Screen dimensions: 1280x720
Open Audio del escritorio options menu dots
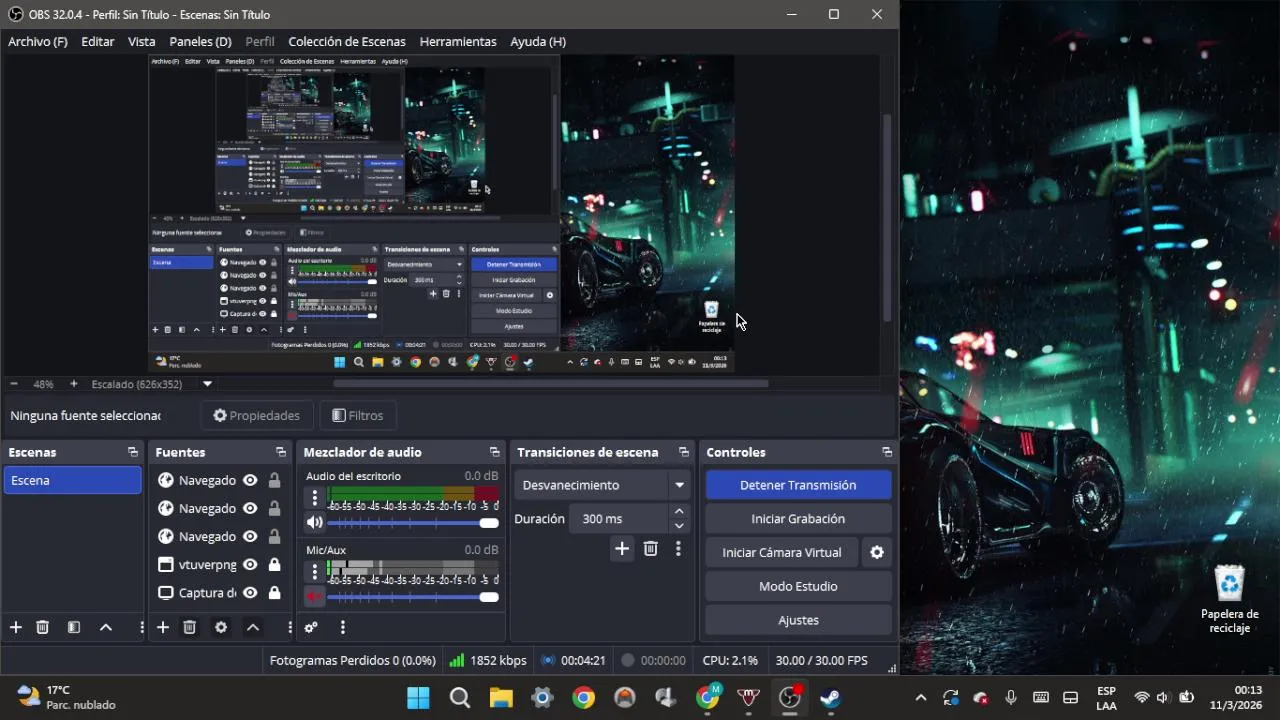pyautogui.click(x=315, y=497)
